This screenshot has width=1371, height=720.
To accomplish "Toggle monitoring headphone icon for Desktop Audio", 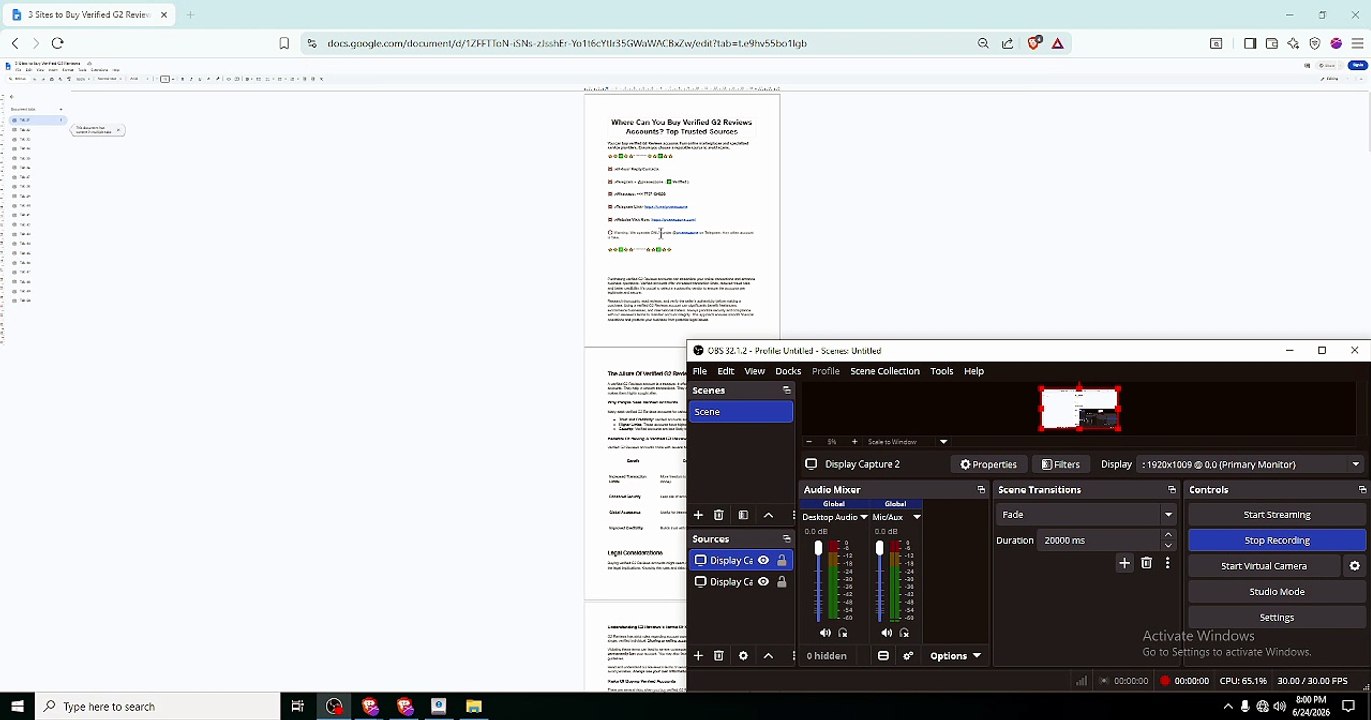I will click(x=843, y=633).
